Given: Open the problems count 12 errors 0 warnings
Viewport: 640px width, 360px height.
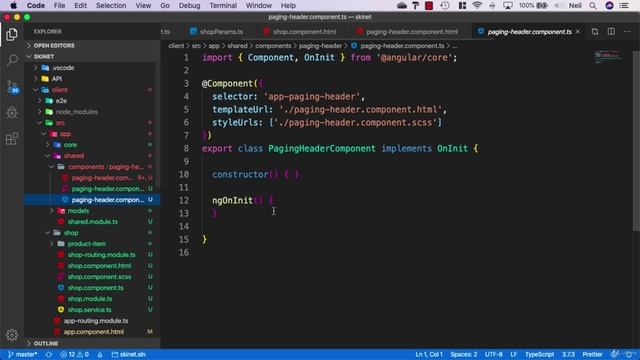Looking at the screenshot, I should [x=74, y=354].
